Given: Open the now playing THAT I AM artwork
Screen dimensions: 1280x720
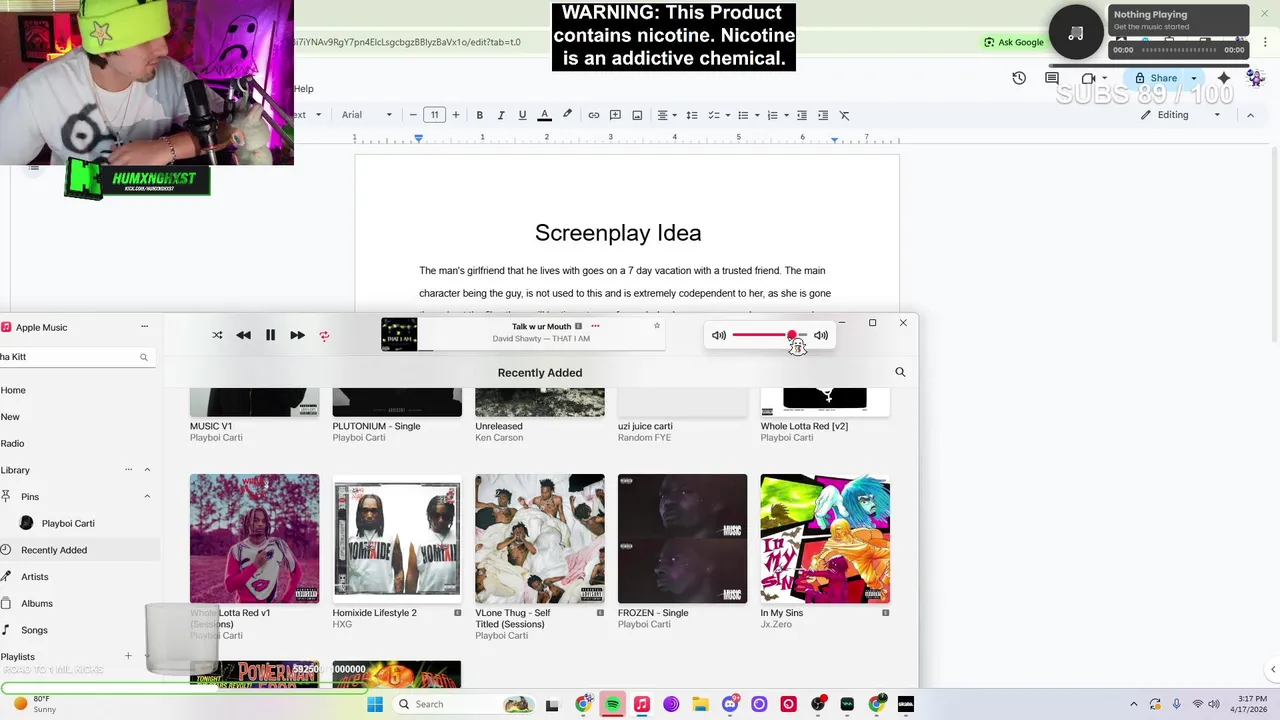Looking at the screenshot, I should point(399,335).
